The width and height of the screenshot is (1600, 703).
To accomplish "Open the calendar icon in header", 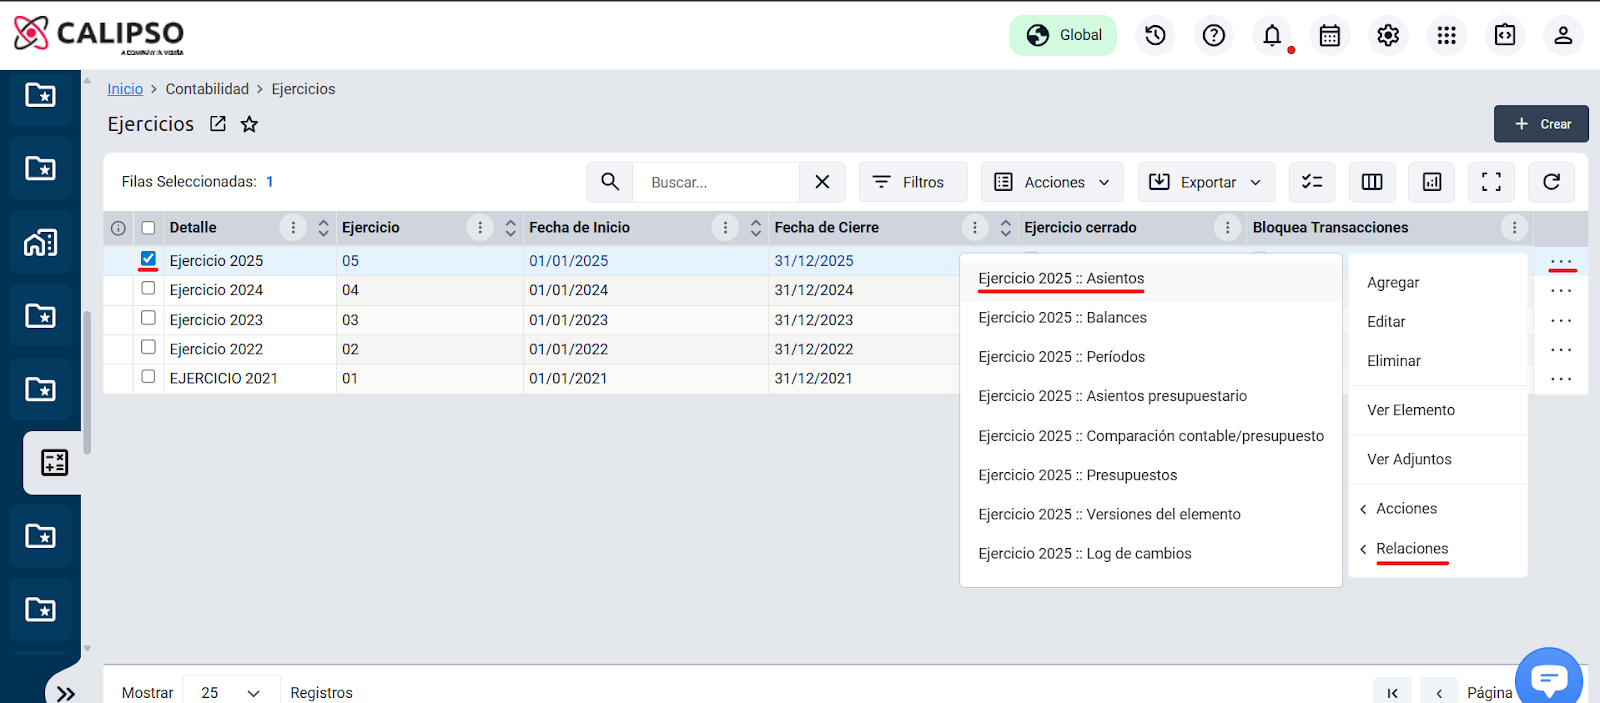I will pos(1330,36).
